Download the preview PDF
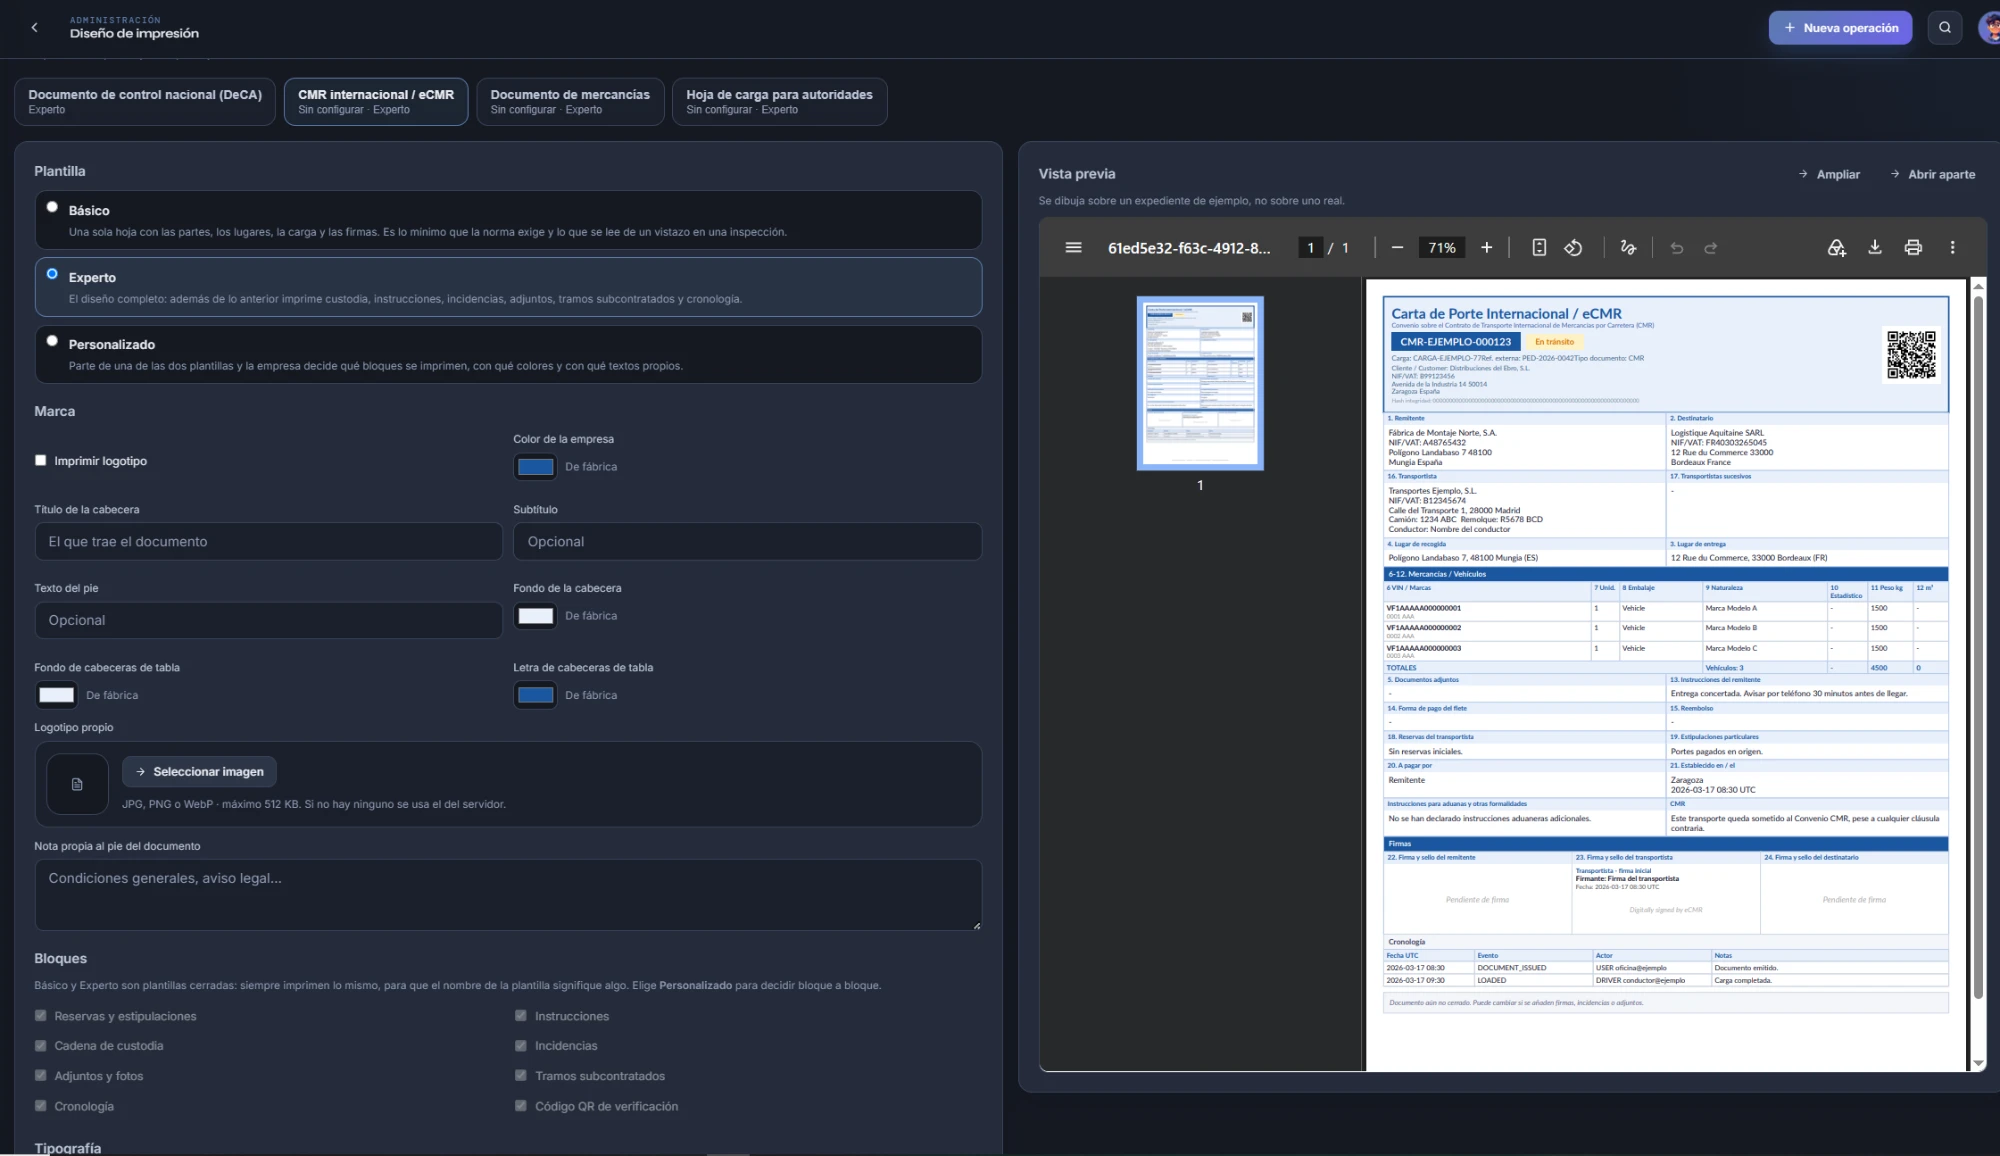 pos(1875,248)
